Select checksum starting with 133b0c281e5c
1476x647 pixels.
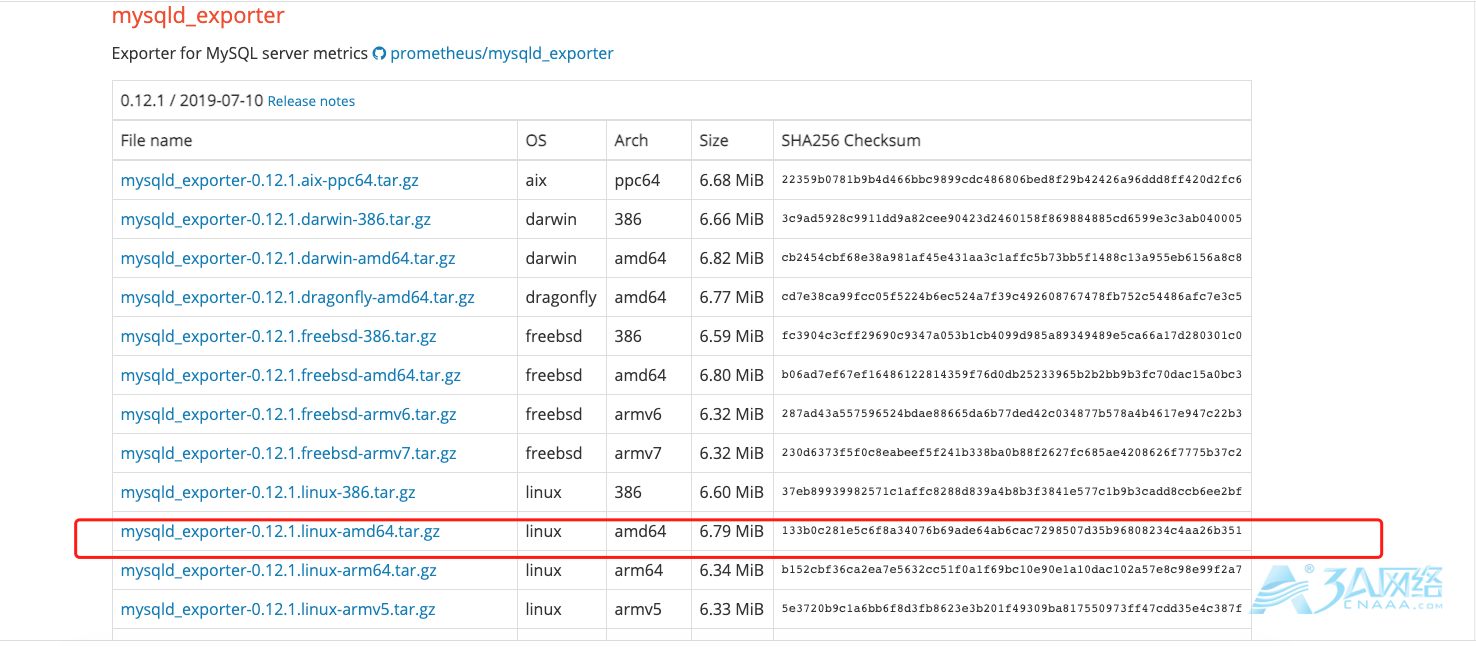1011,531
